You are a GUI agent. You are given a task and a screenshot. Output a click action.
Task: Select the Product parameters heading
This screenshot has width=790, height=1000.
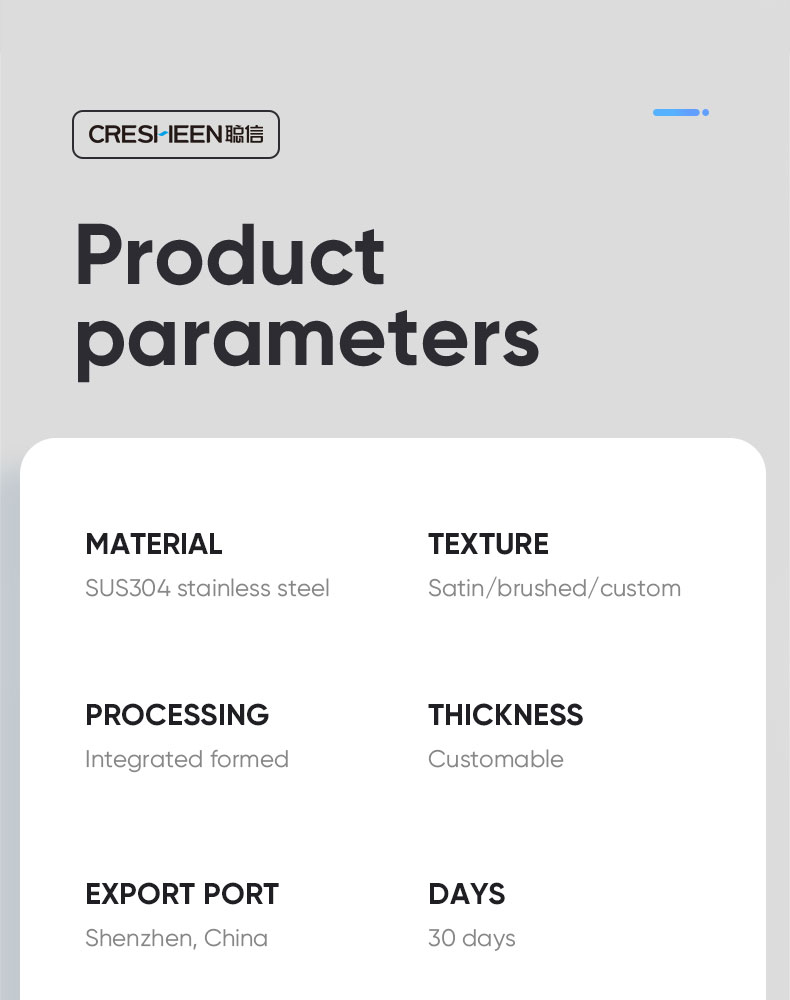coord(307,300)
